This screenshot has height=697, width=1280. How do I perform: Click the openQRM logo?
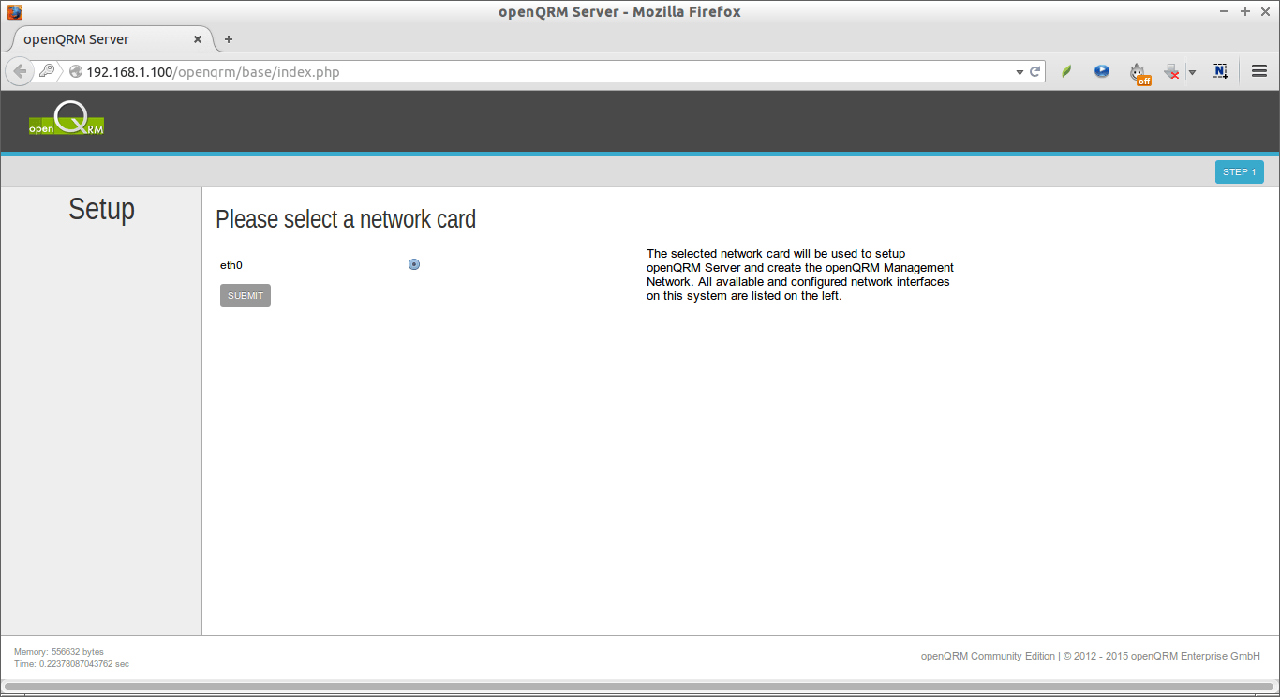click(66, 119)
